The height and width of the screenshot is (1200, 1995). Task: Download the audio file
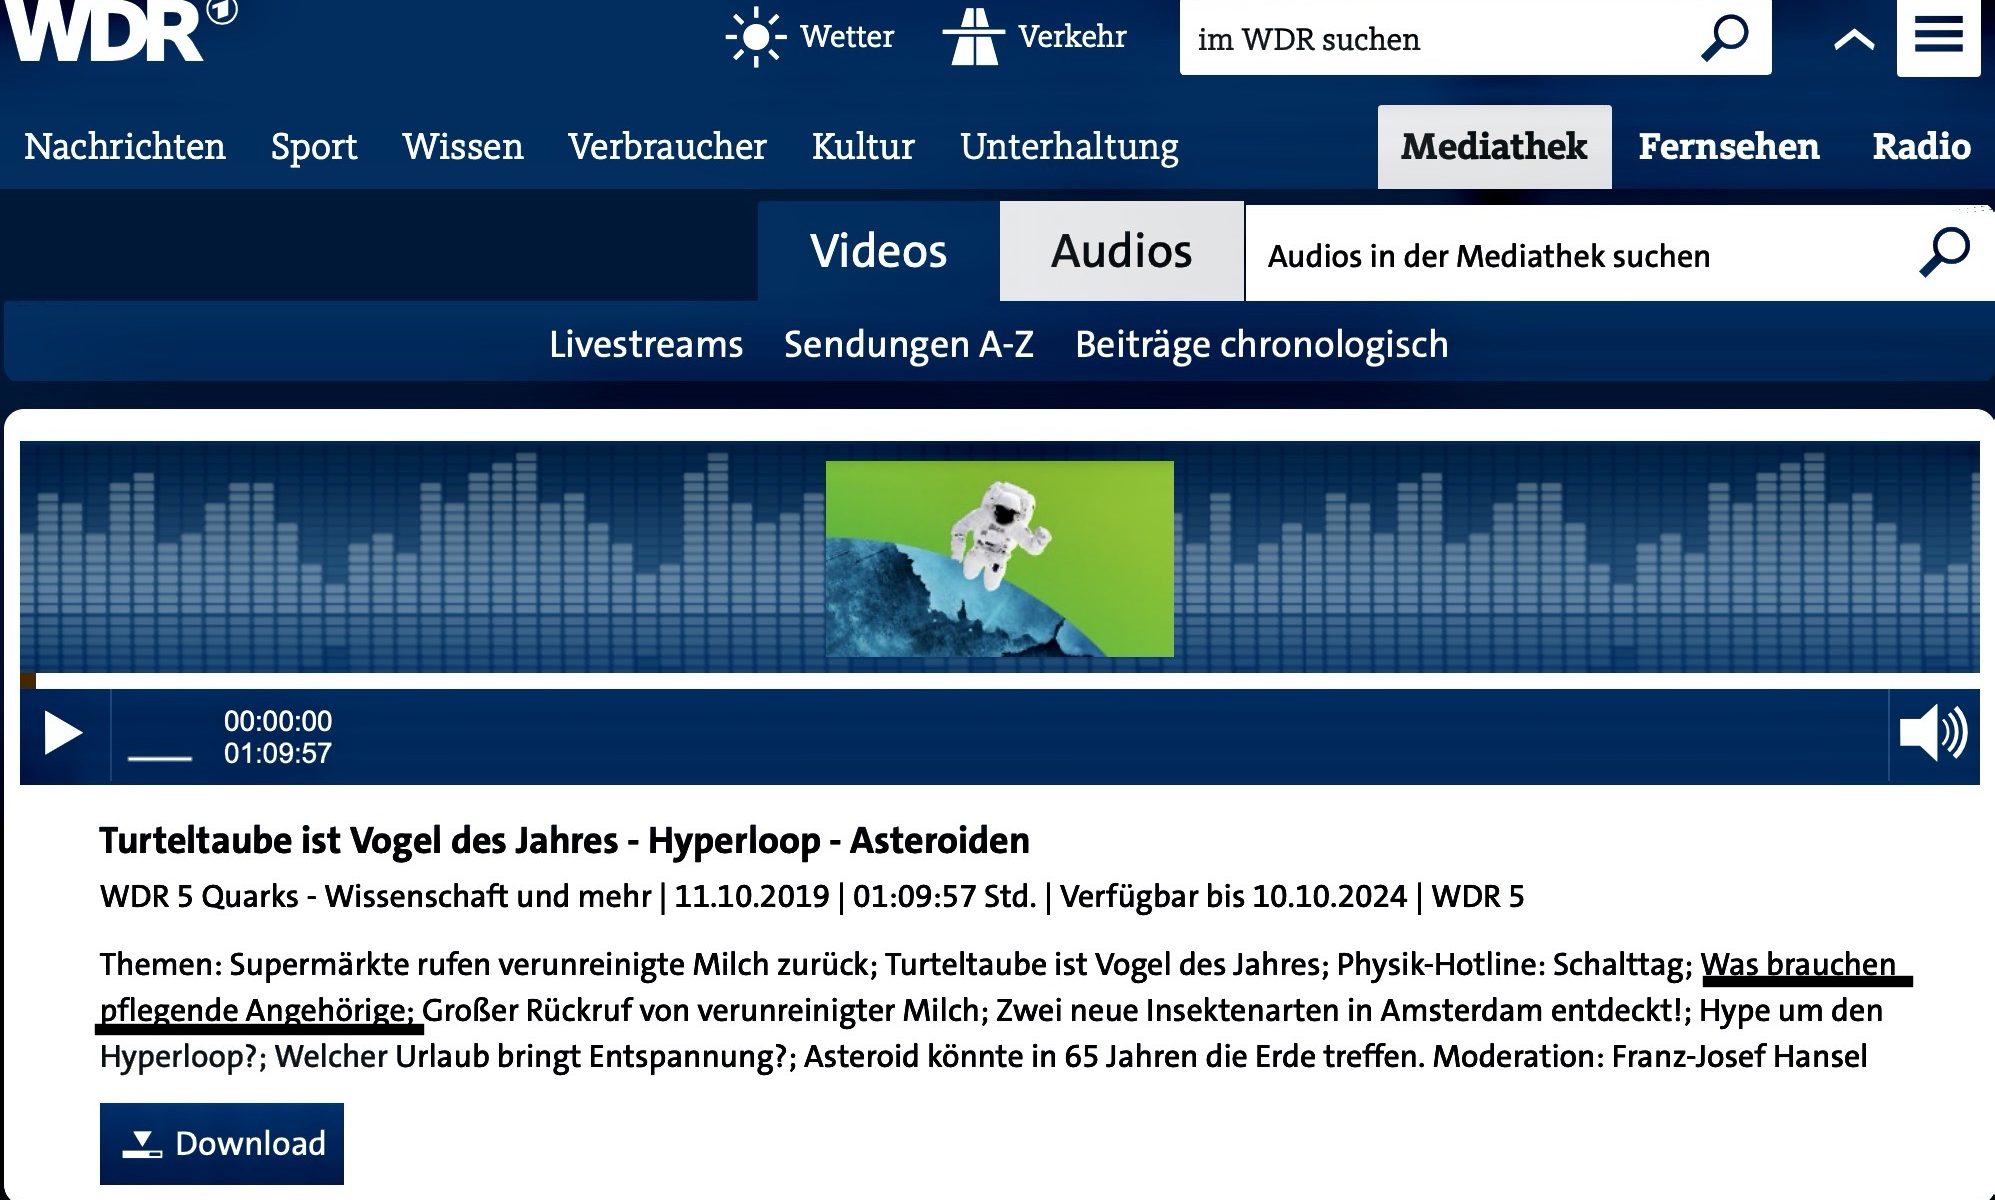(222, 1144)
